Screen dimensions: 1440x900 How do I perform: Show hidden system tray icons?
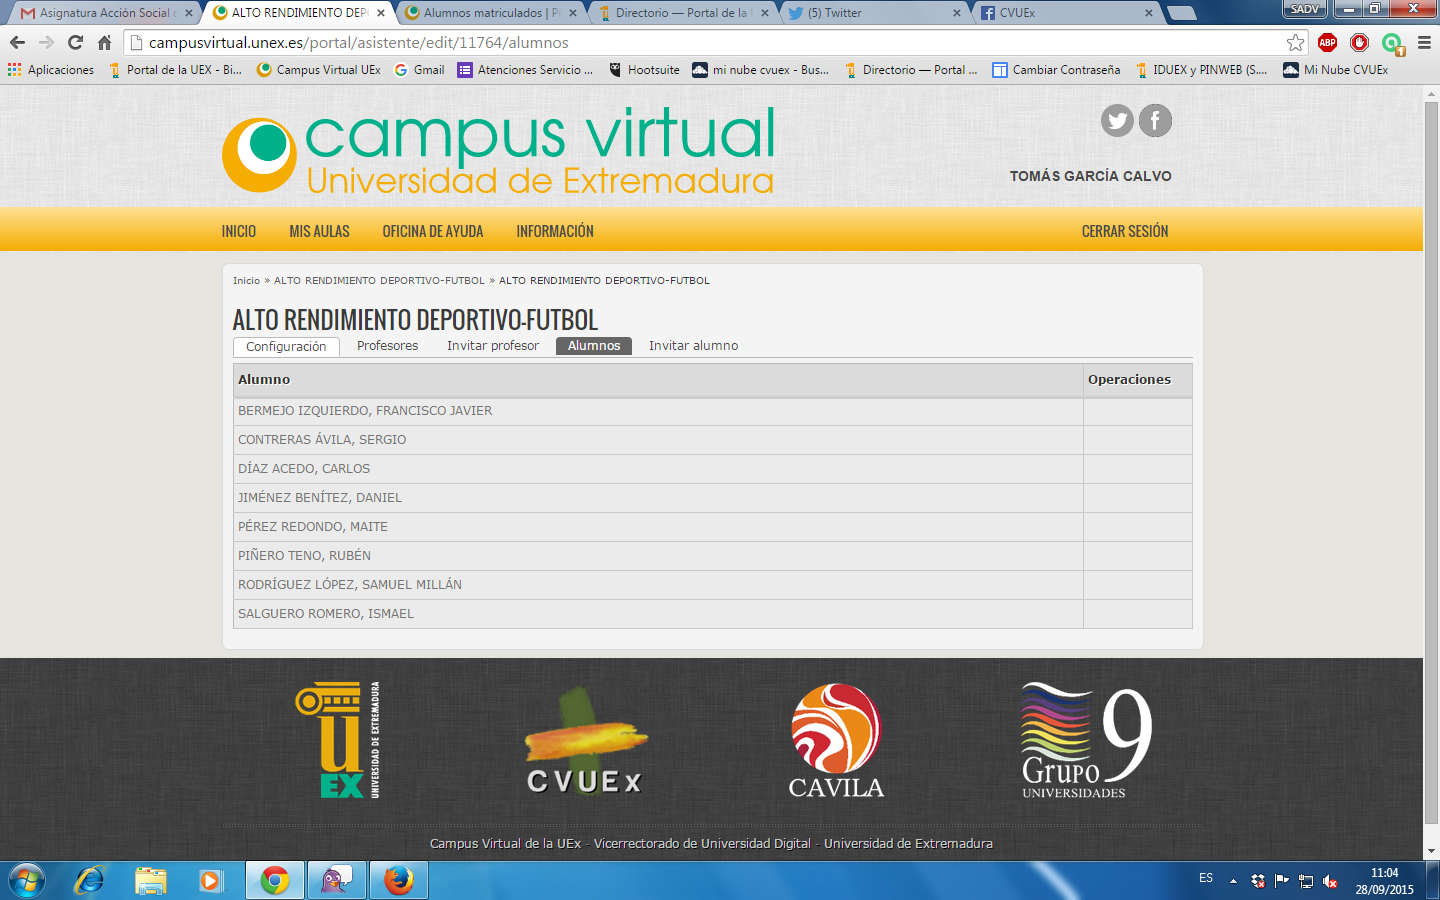1233,881
